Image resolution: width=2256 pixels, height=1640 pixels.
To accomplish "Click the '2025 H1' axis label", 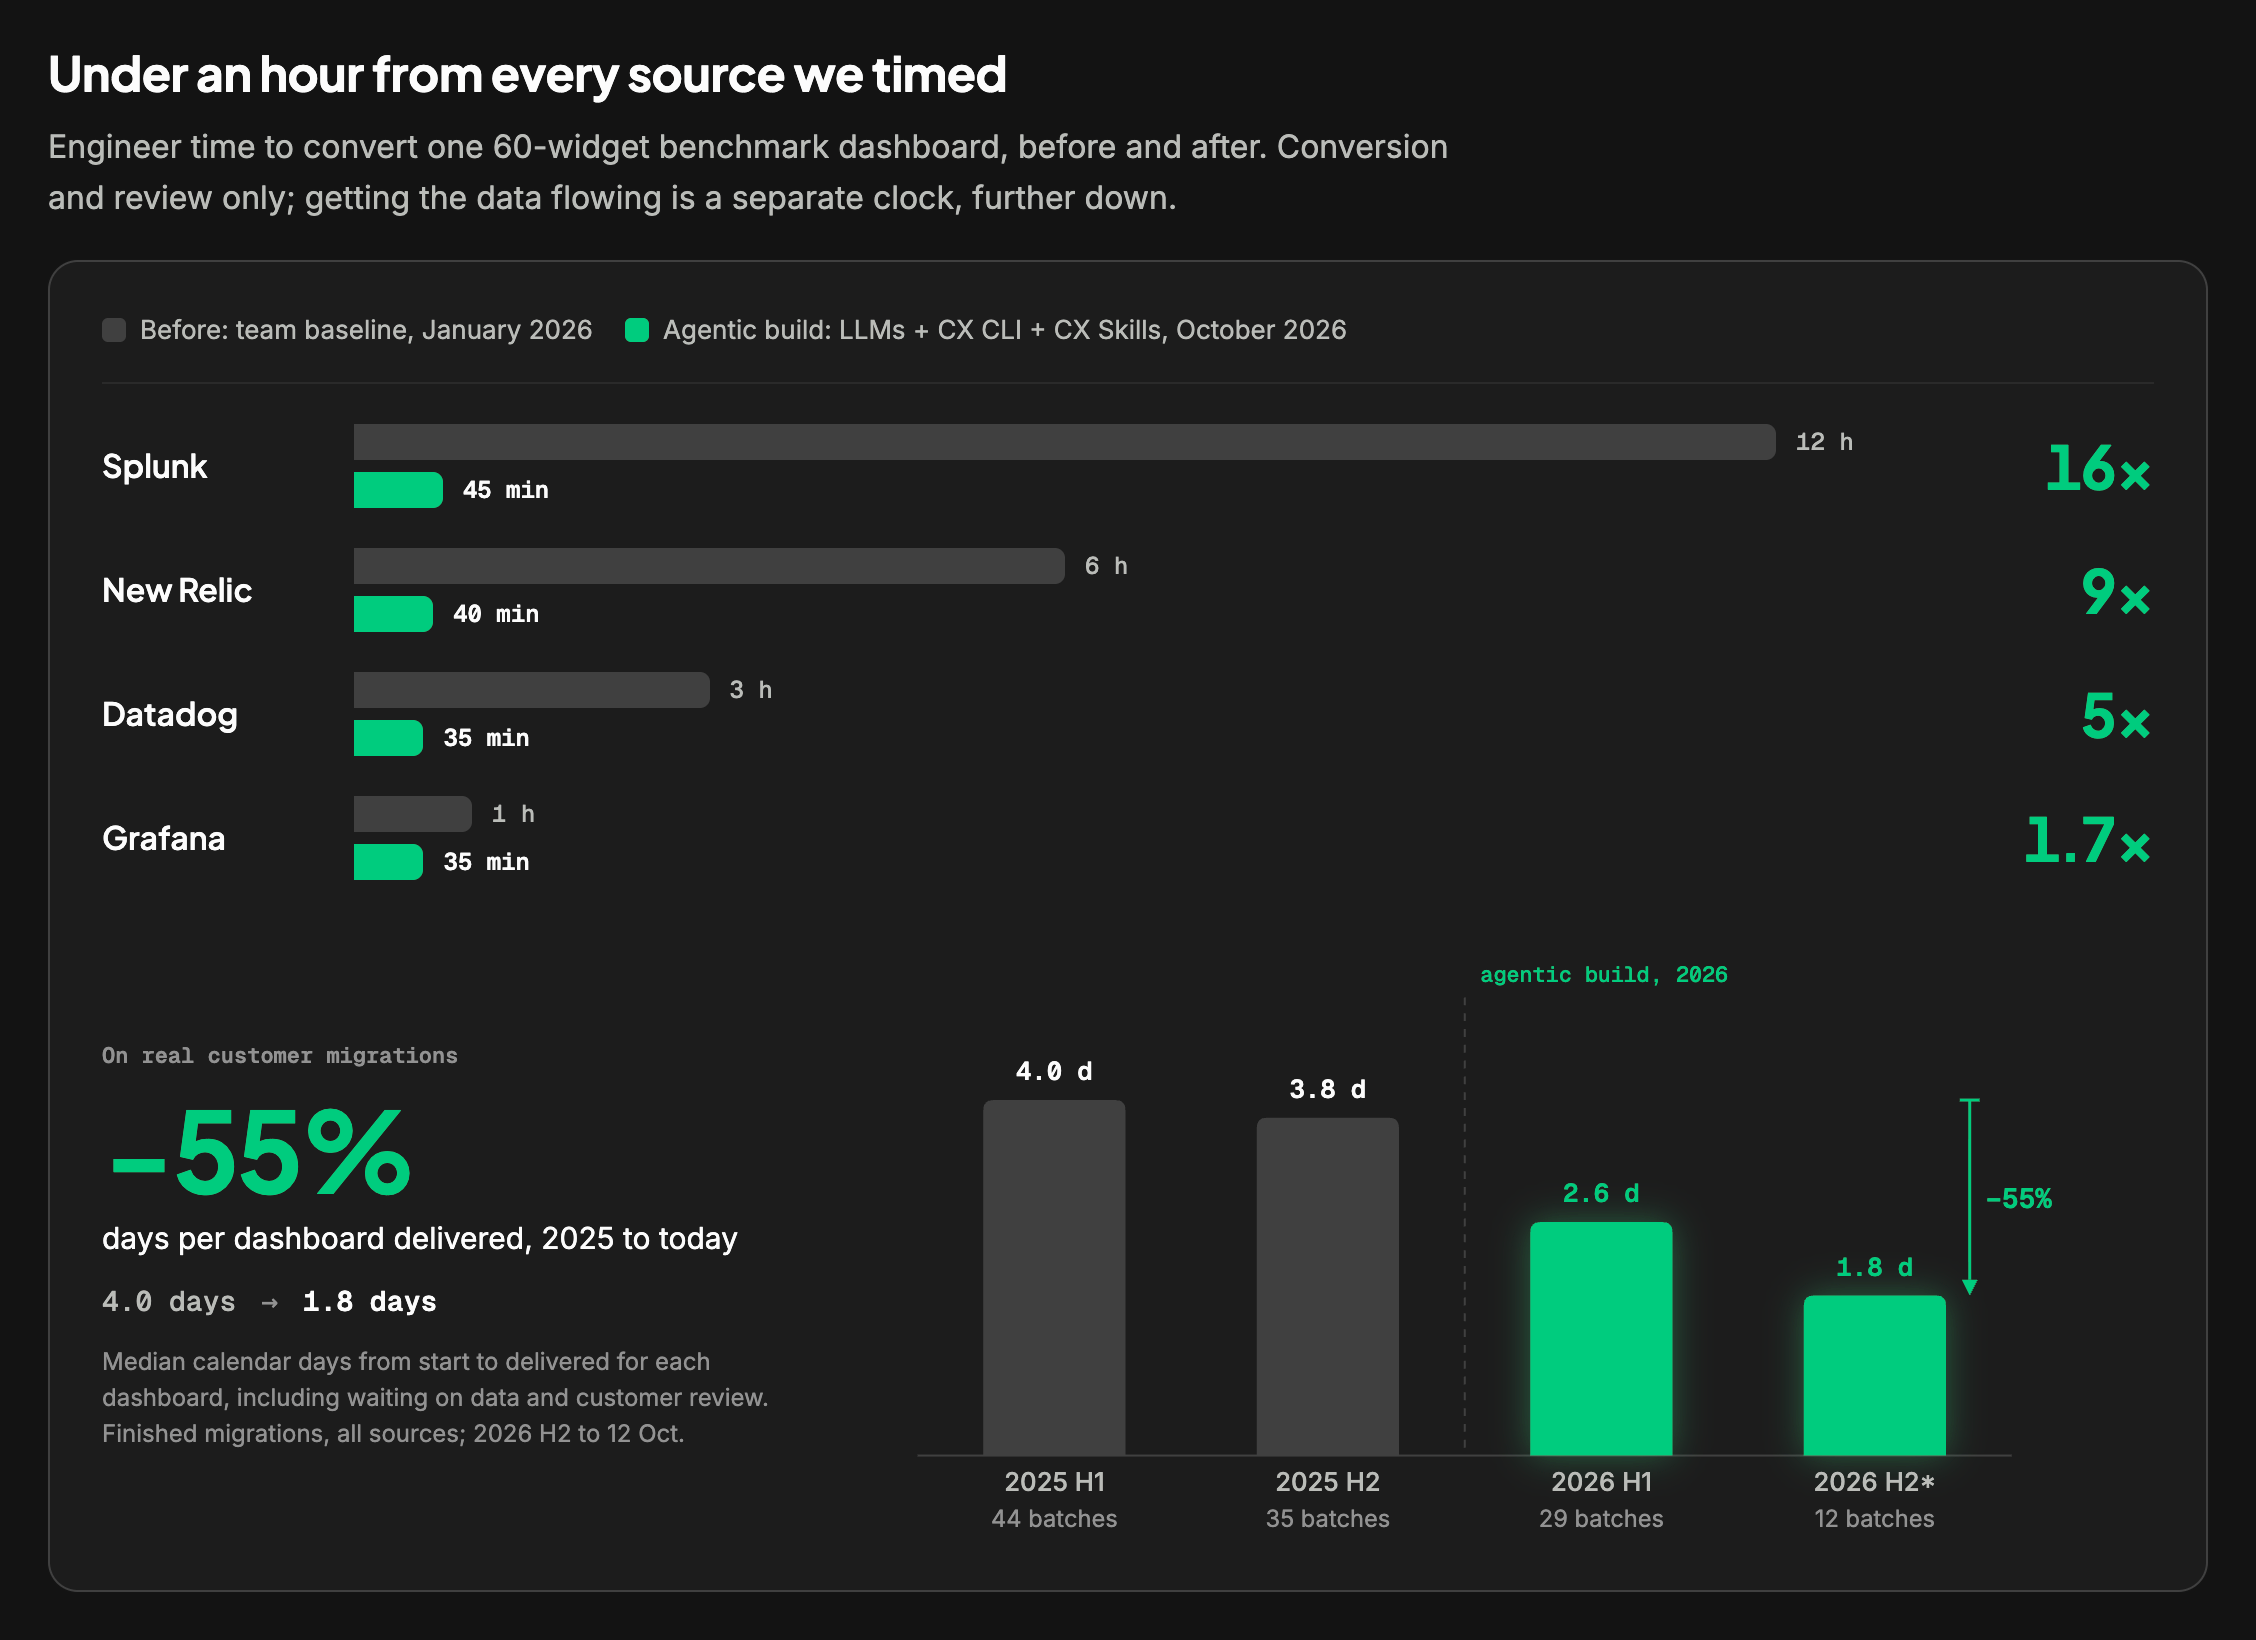I will [1054, 1481].
